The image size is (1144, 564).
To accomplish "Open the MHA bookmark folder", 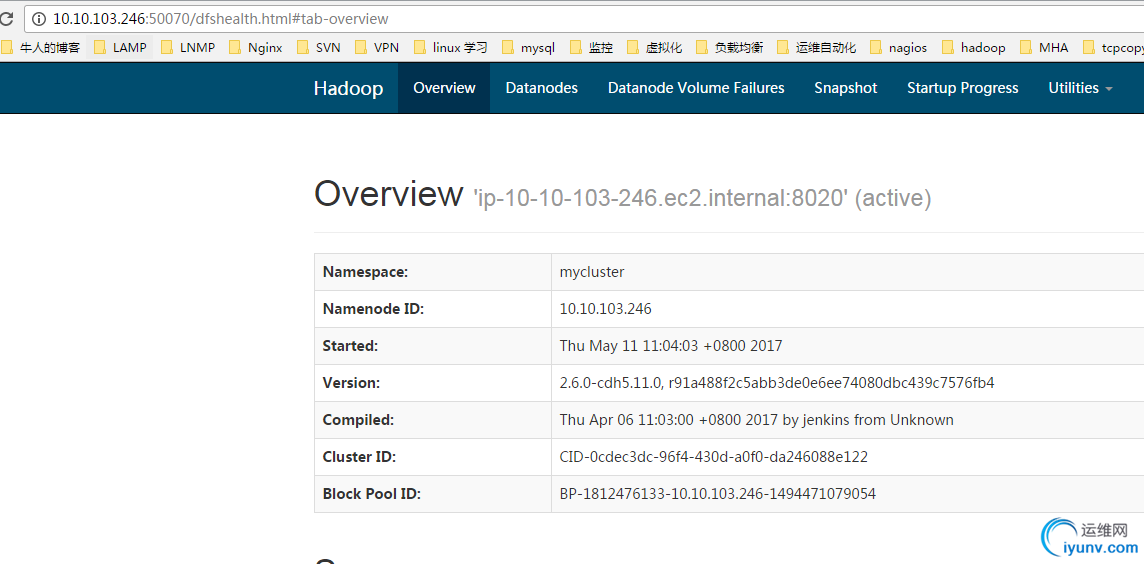I will (x=1045, y=47).
